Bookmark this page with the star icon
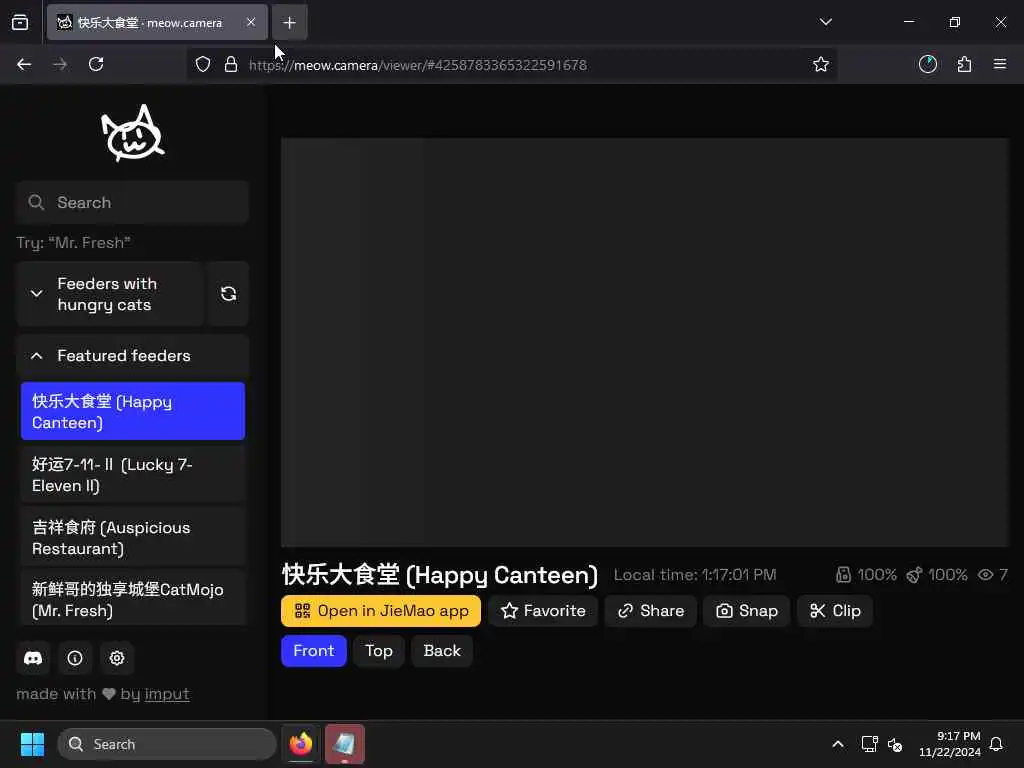Image resolution: width=1024 pixels, height=768 pixels. [821, 65]
